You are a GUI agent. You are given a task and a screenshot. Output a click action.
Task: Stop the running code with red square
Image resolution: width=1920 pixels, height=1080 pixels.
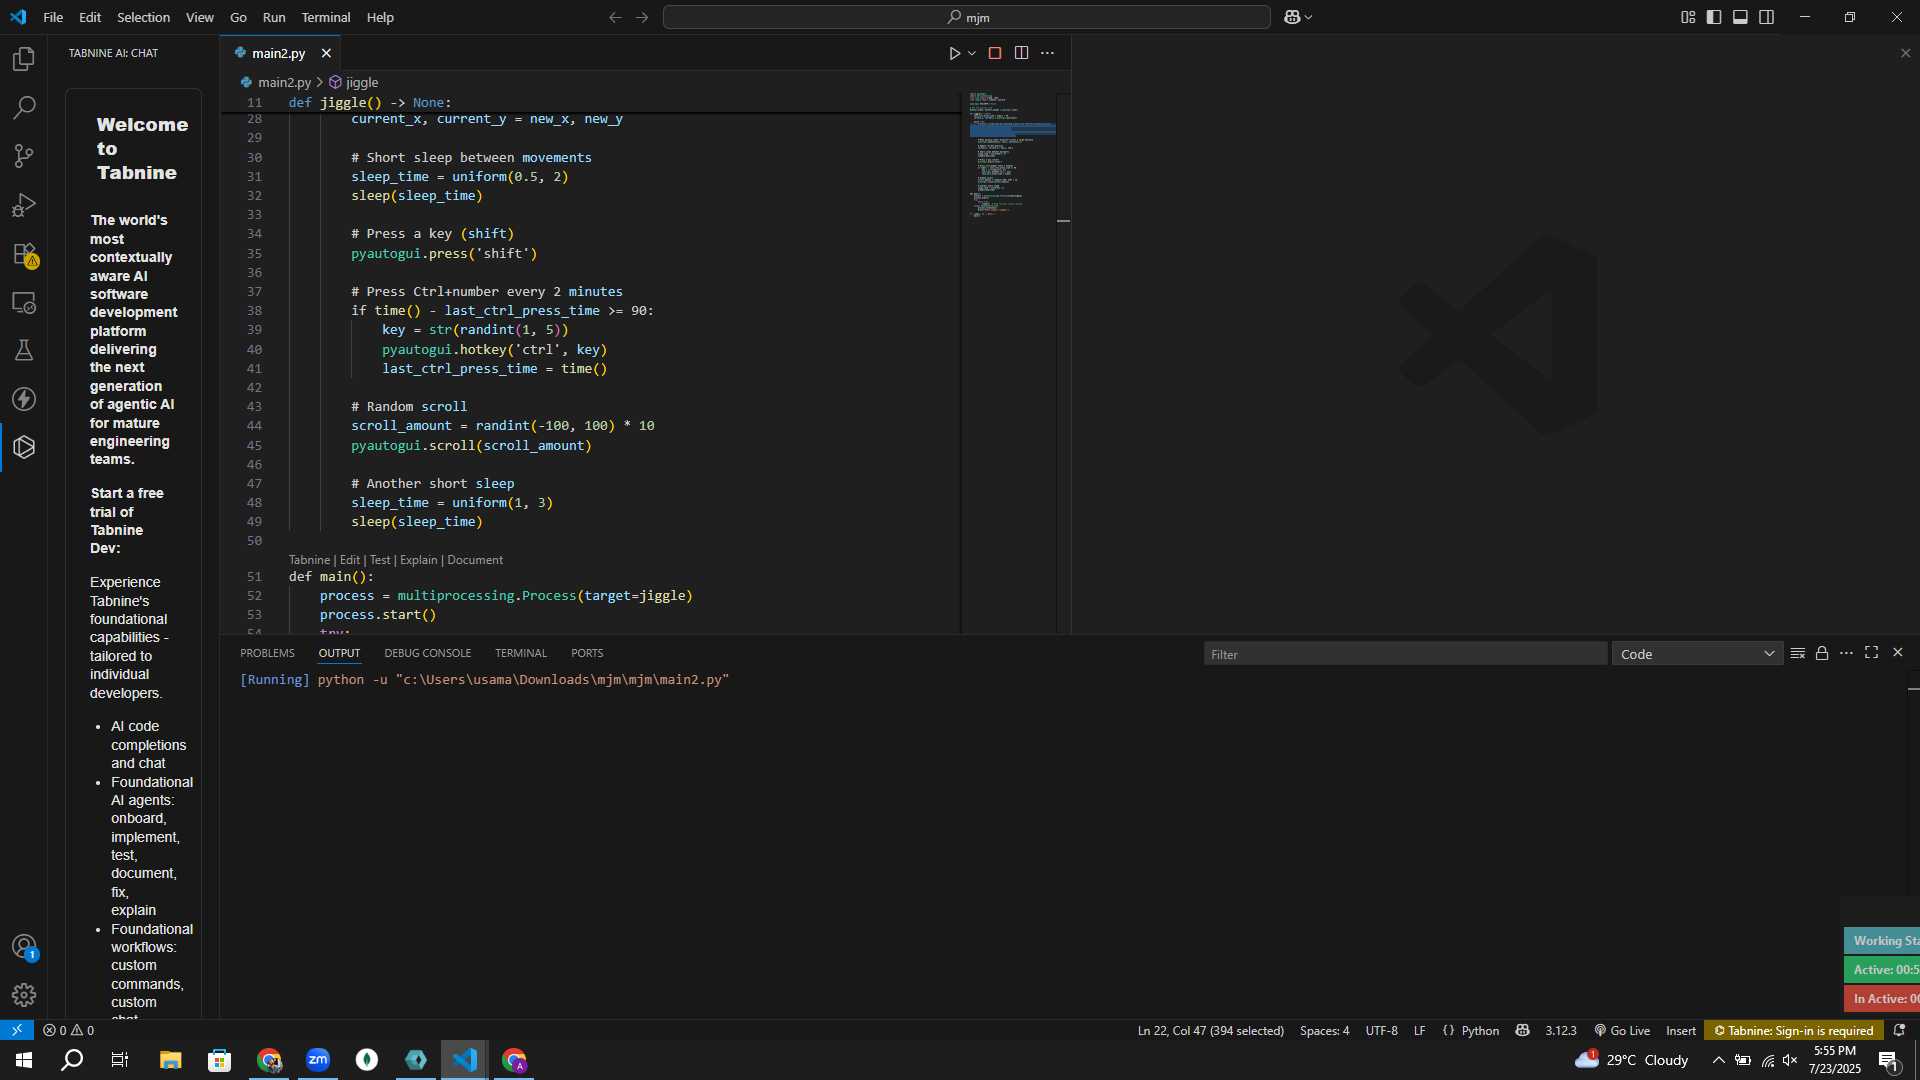pyautogui.click(x=995, y=53)
